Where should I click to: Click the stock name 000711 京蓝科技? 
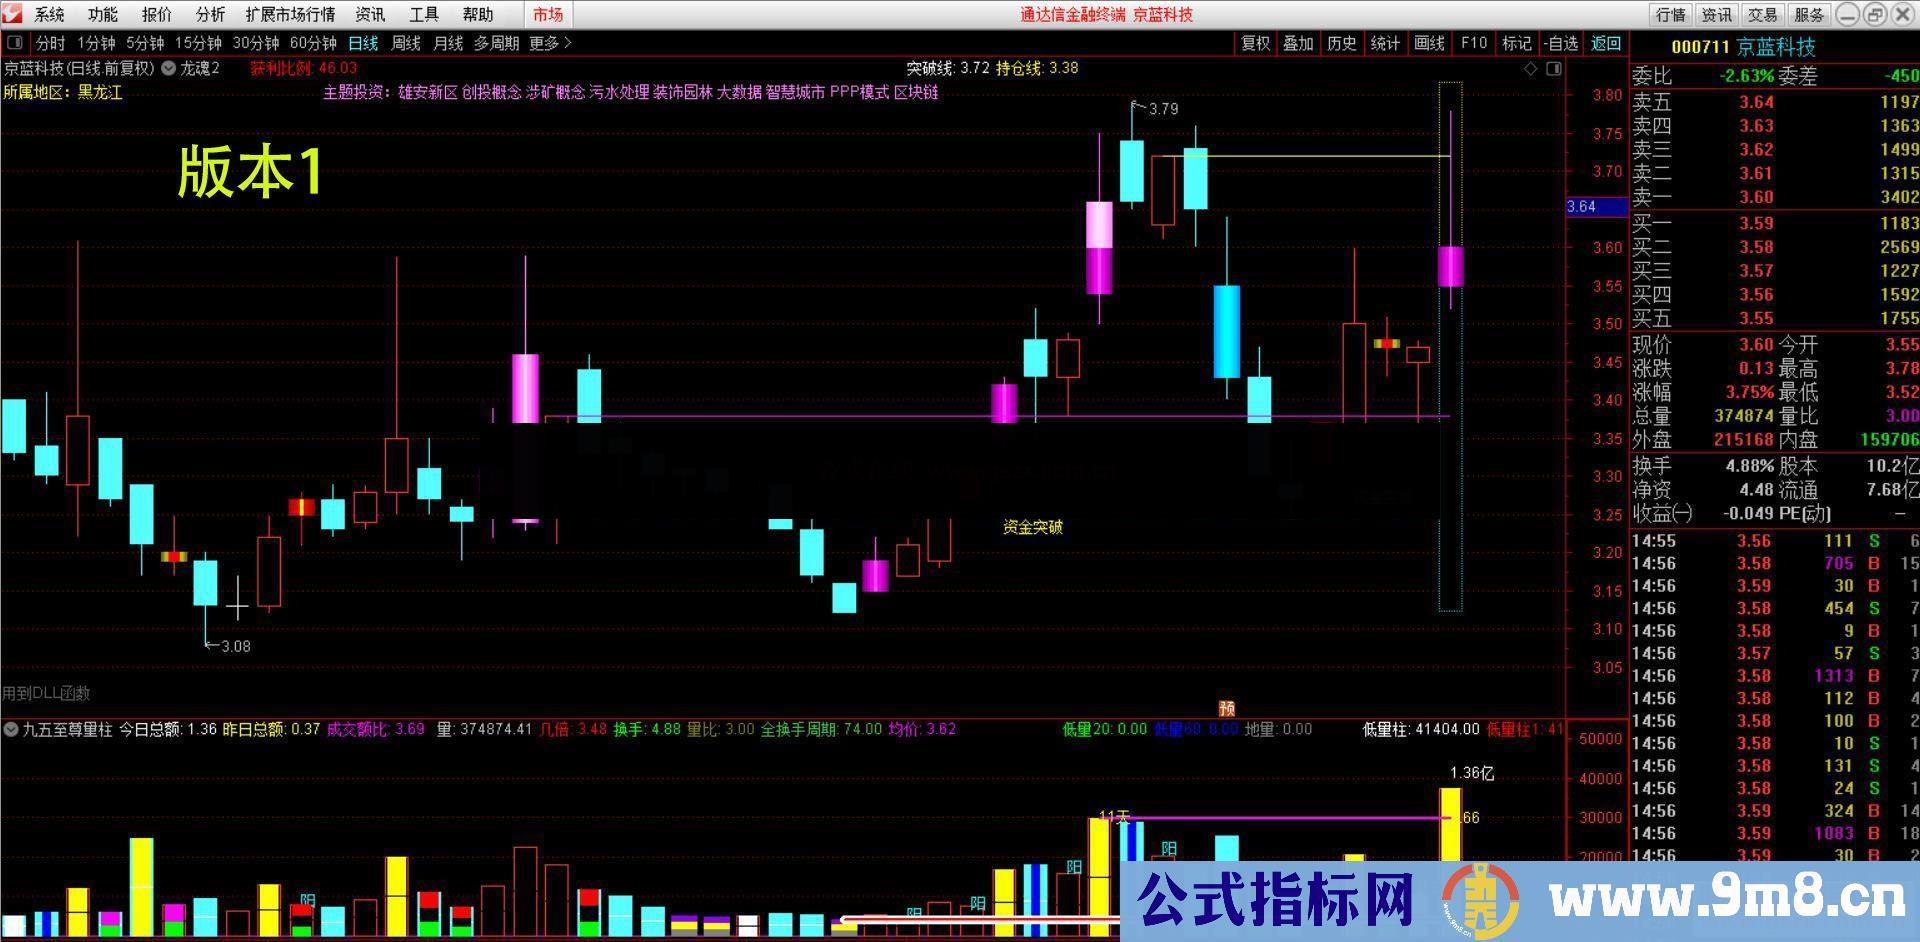[x=1743, y=47]
